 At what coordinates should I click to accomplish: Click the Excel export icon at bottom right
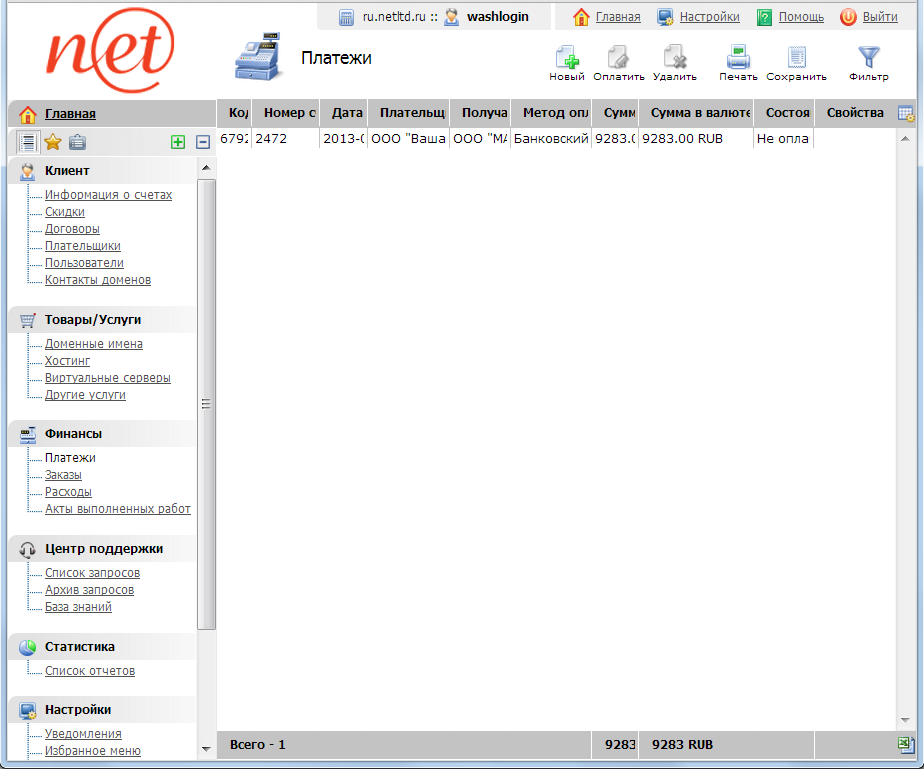click(906, 745)
